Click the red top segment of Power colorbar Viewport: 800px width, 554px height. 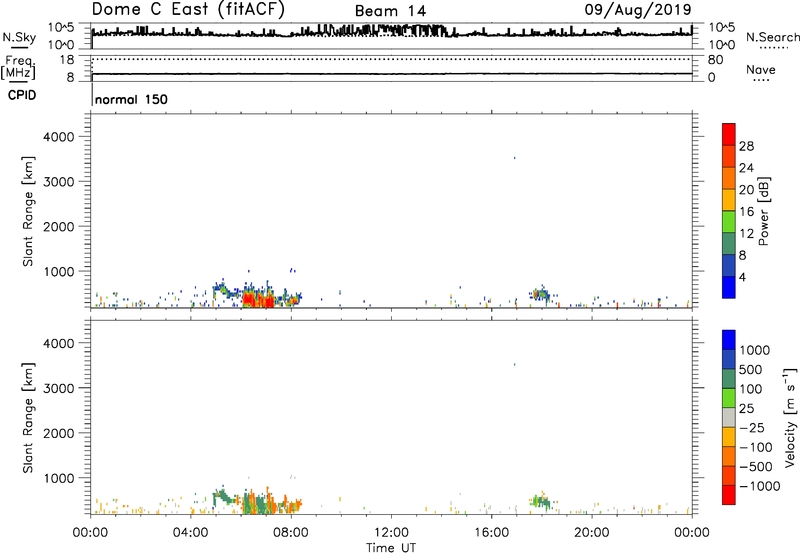[729, 134]
